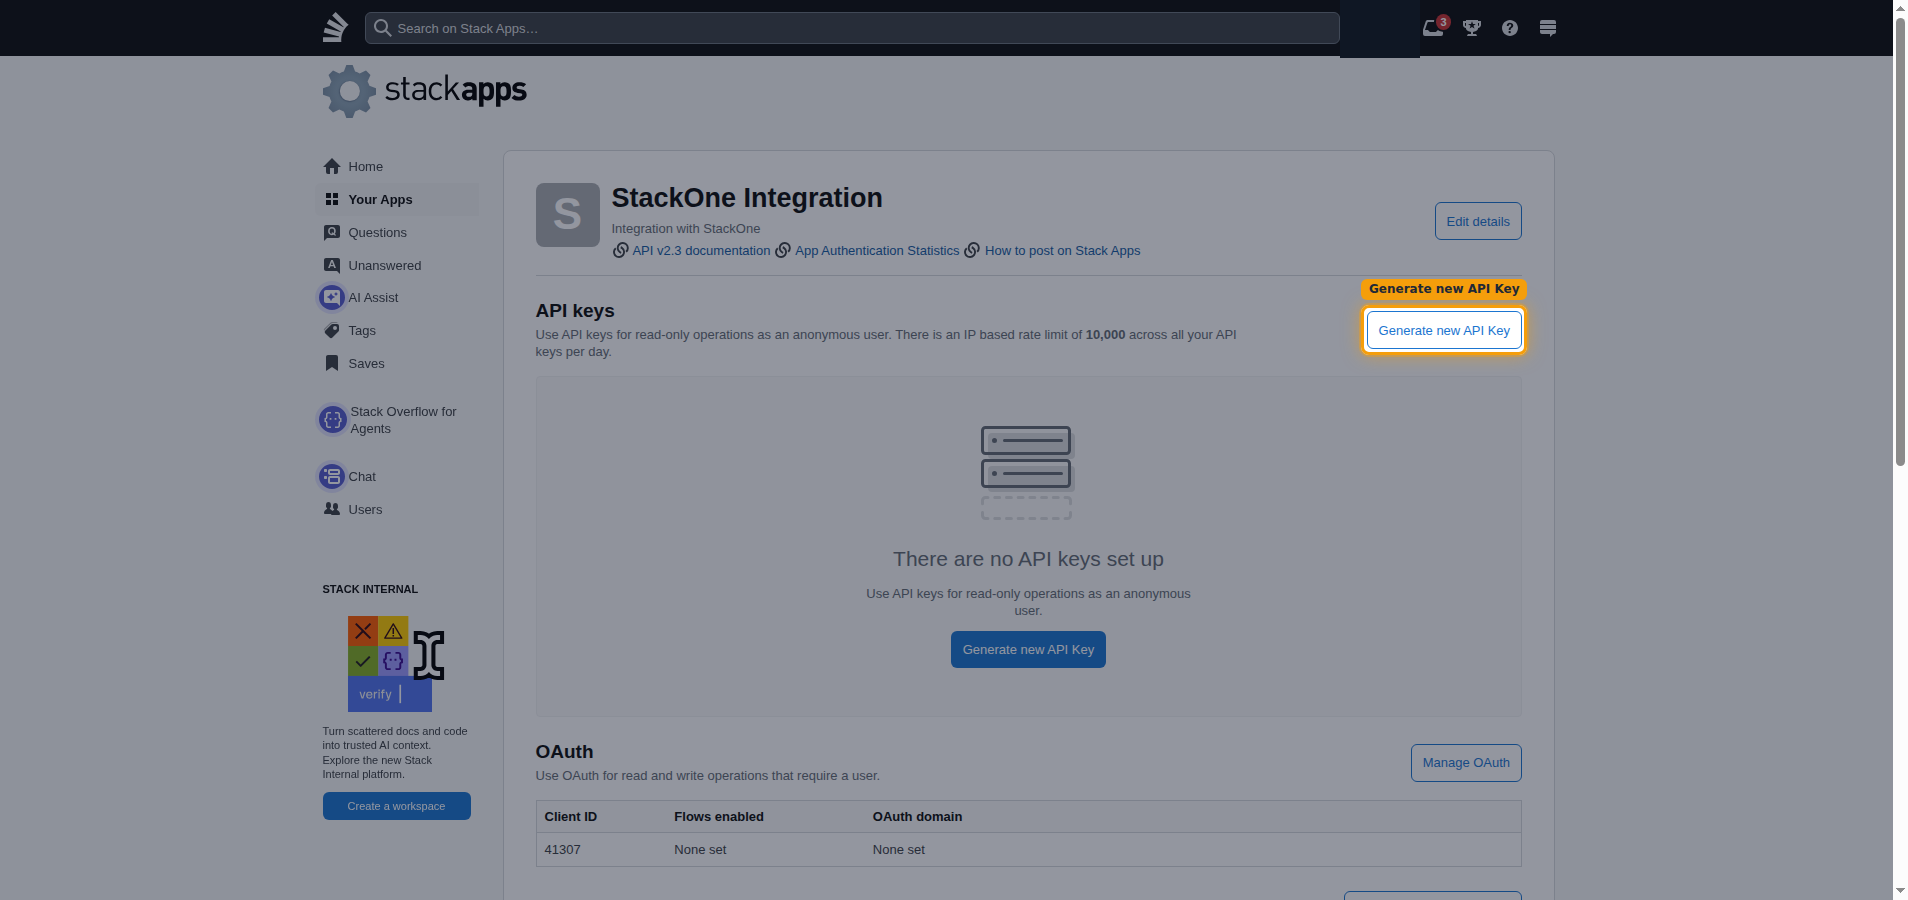This screenshot has height=900, width=1908.
Task: Open Questions in the sidebar
Action: pyautogui.click(x=397, y=232)
